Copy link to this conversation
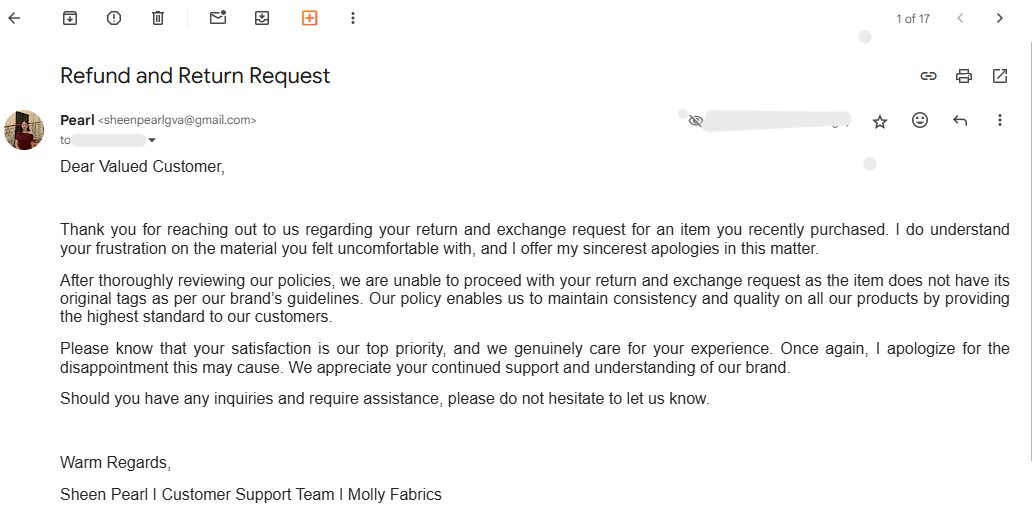This screenshot has width=1032, height=511. click(928, 76)
